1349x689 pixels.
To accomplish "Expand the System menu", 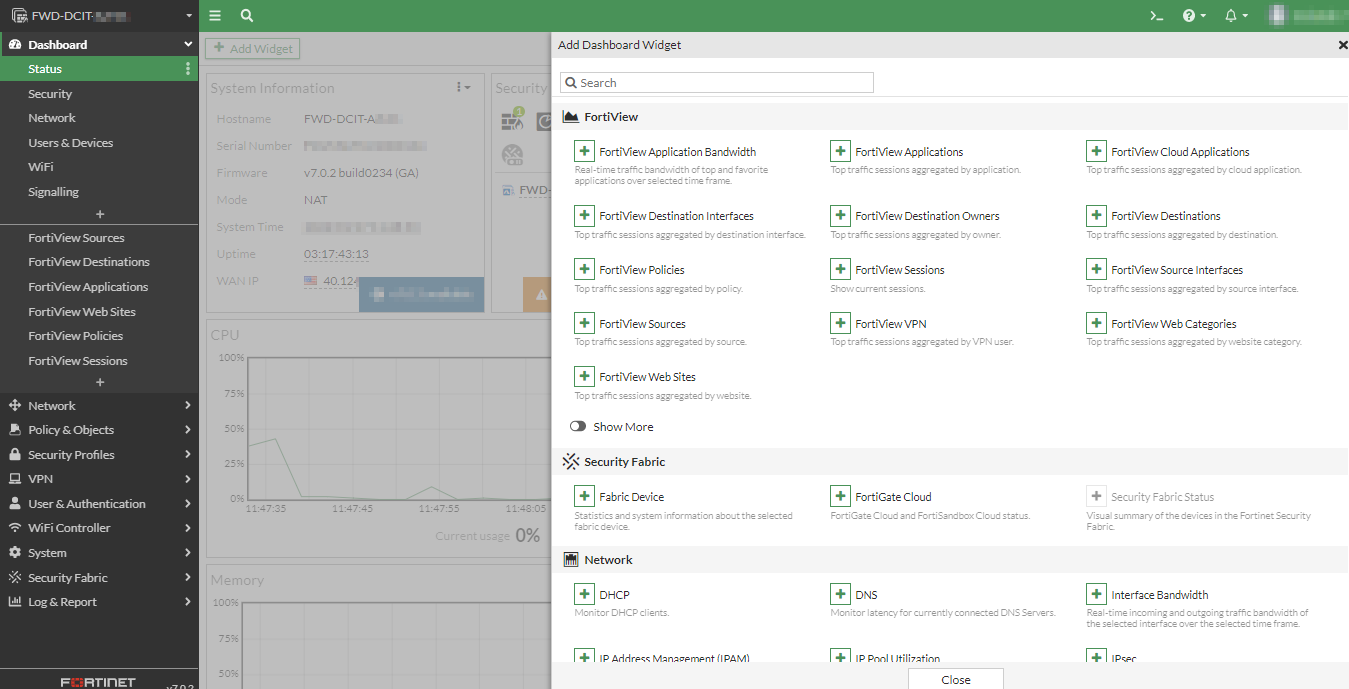I will point(99,552).
